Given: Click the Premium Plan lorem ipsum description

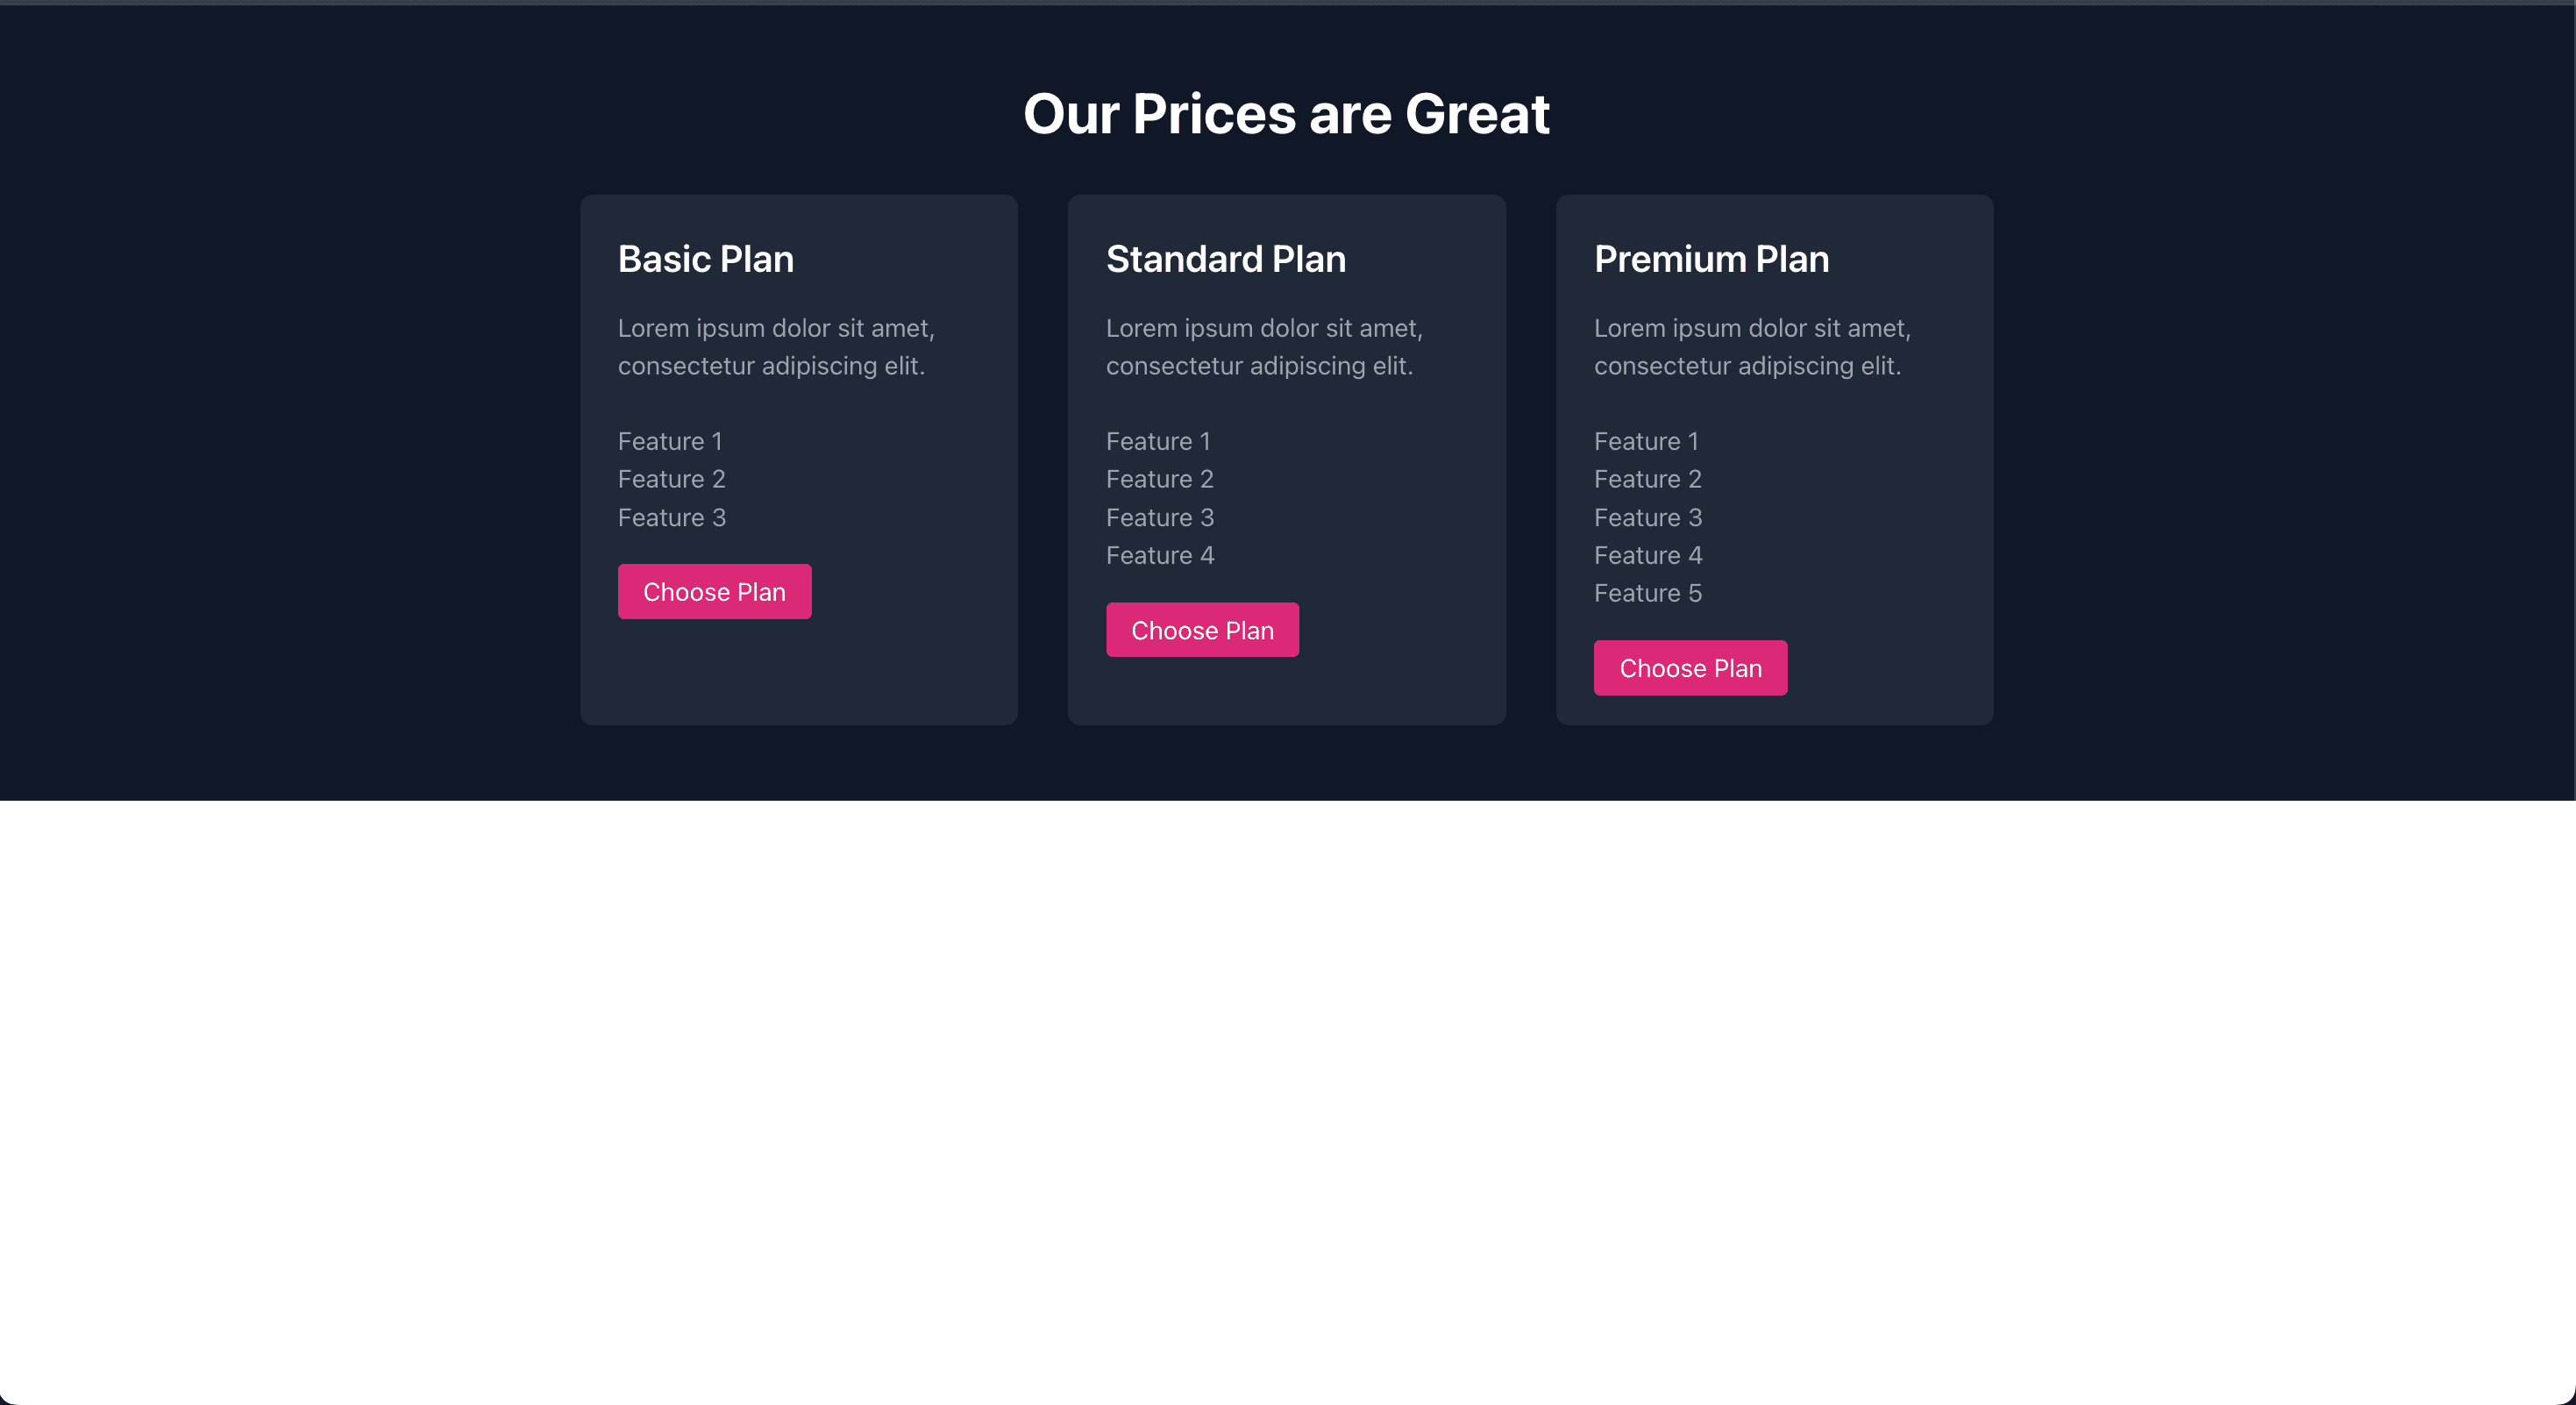Looking at the screenshot, I should pos(1751,347).
